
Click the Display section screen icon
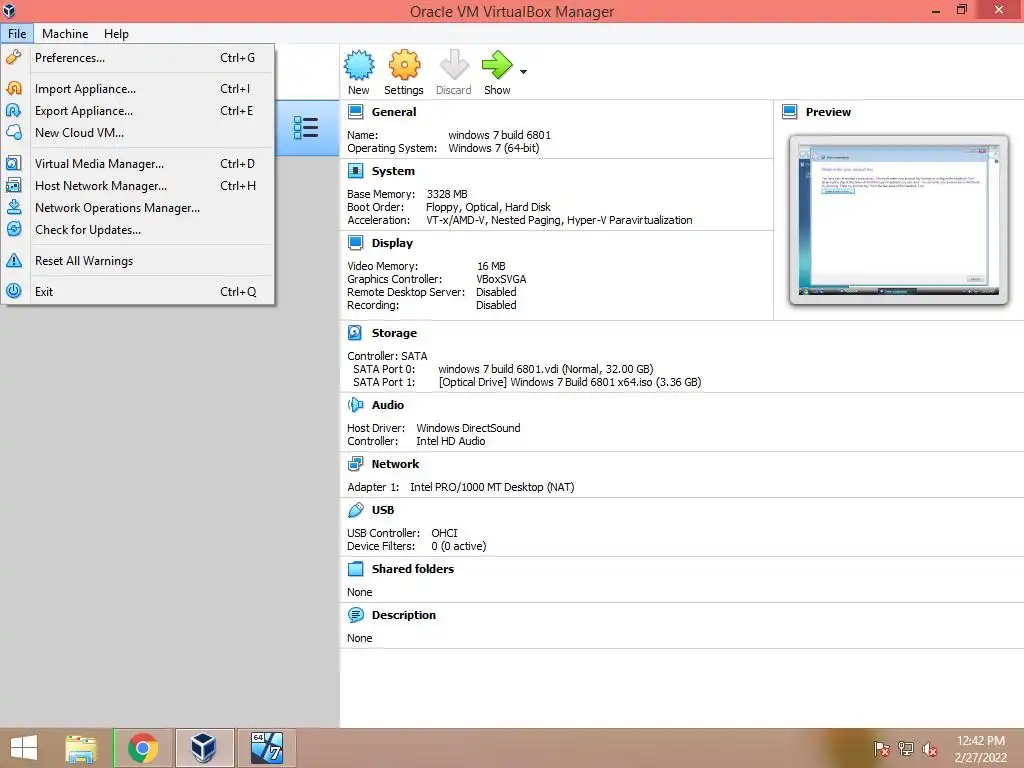click(355, 243)
